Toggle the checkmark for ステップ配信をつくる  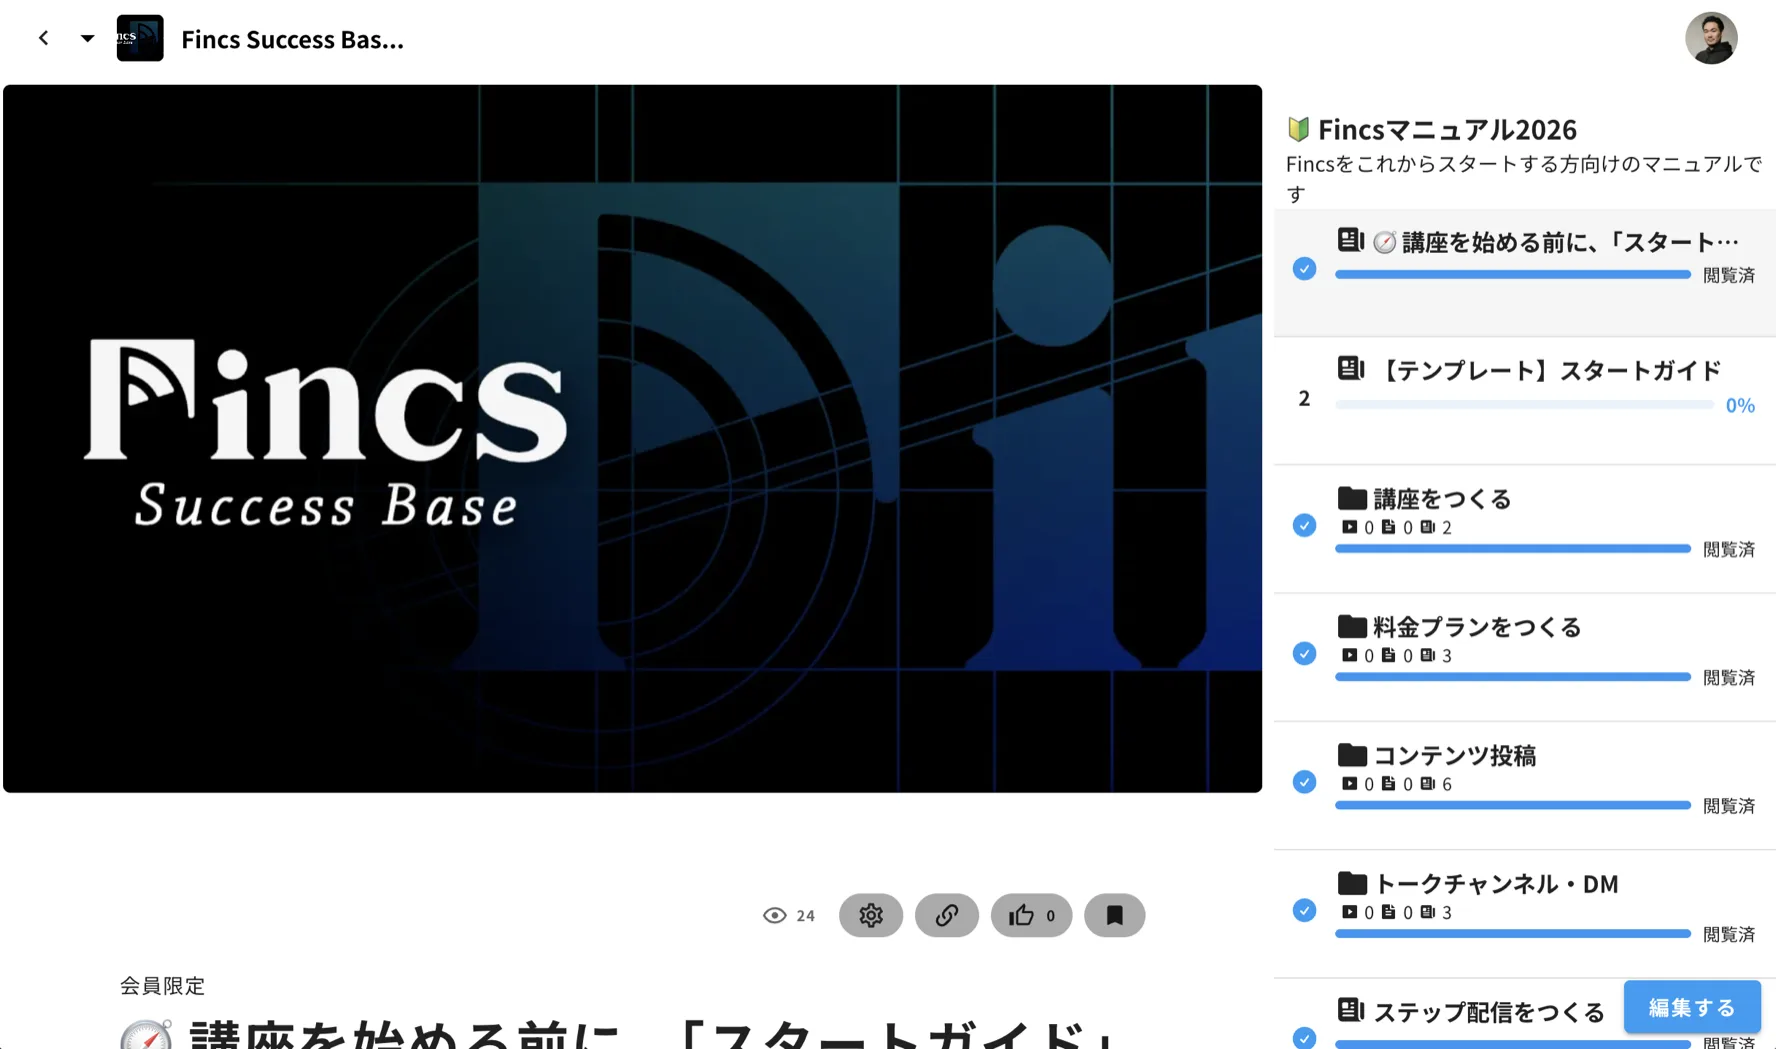[x=1304, y=1038]
